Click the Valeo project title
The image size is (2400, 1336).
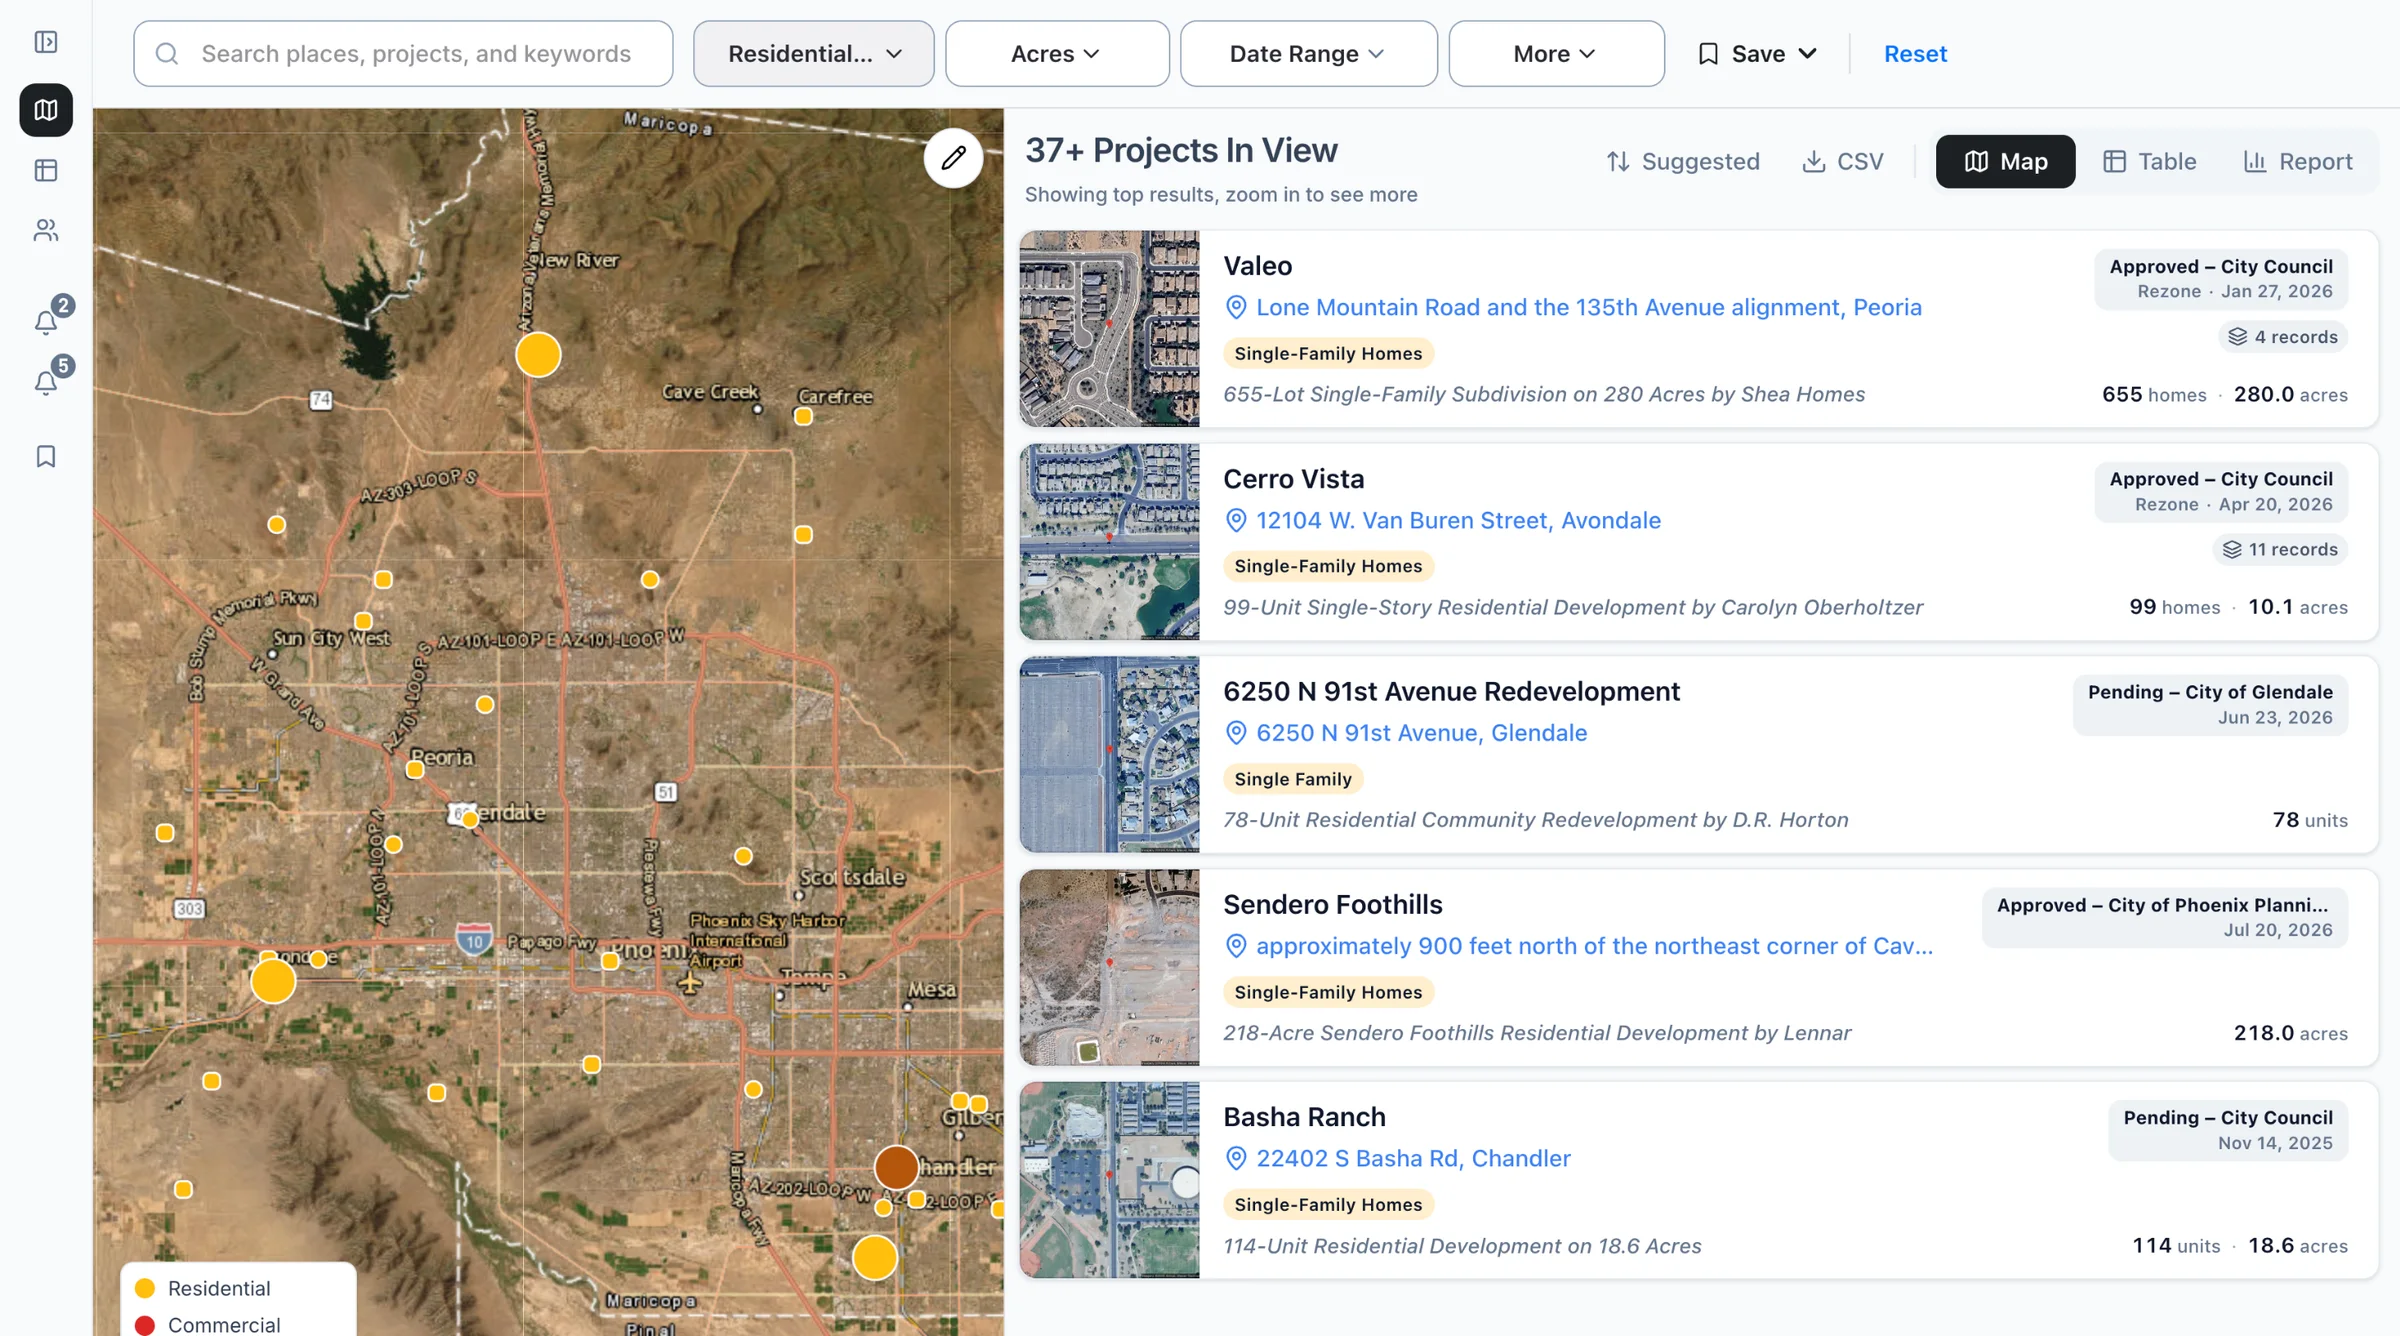click(1257, 266)
